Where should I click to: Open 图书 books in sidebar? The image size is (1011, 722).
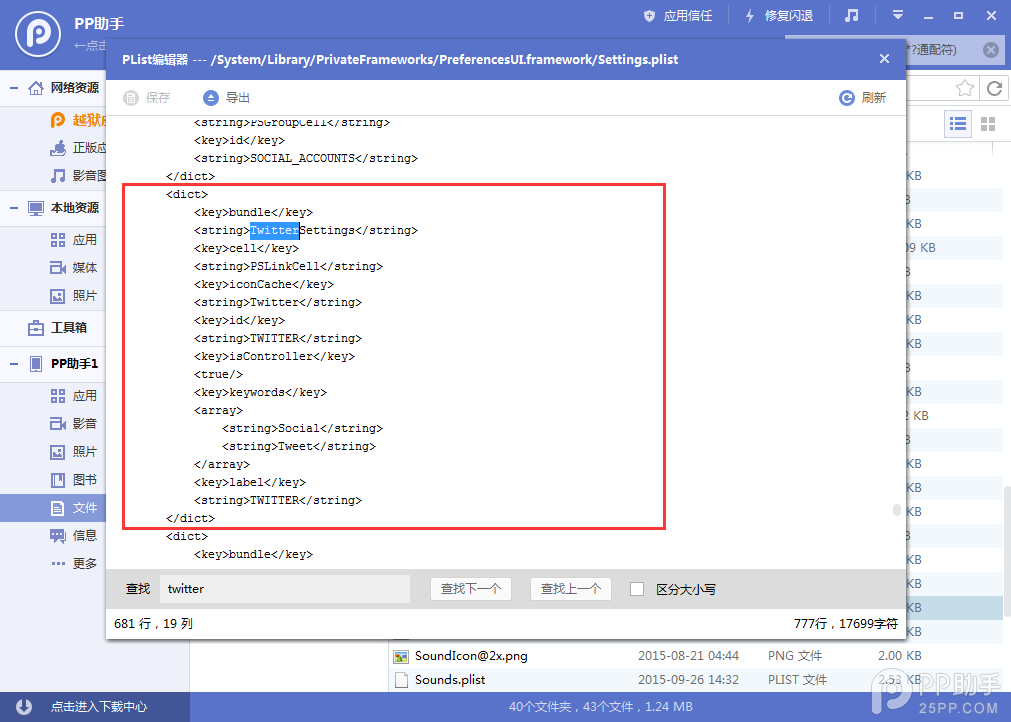point(74,480)
